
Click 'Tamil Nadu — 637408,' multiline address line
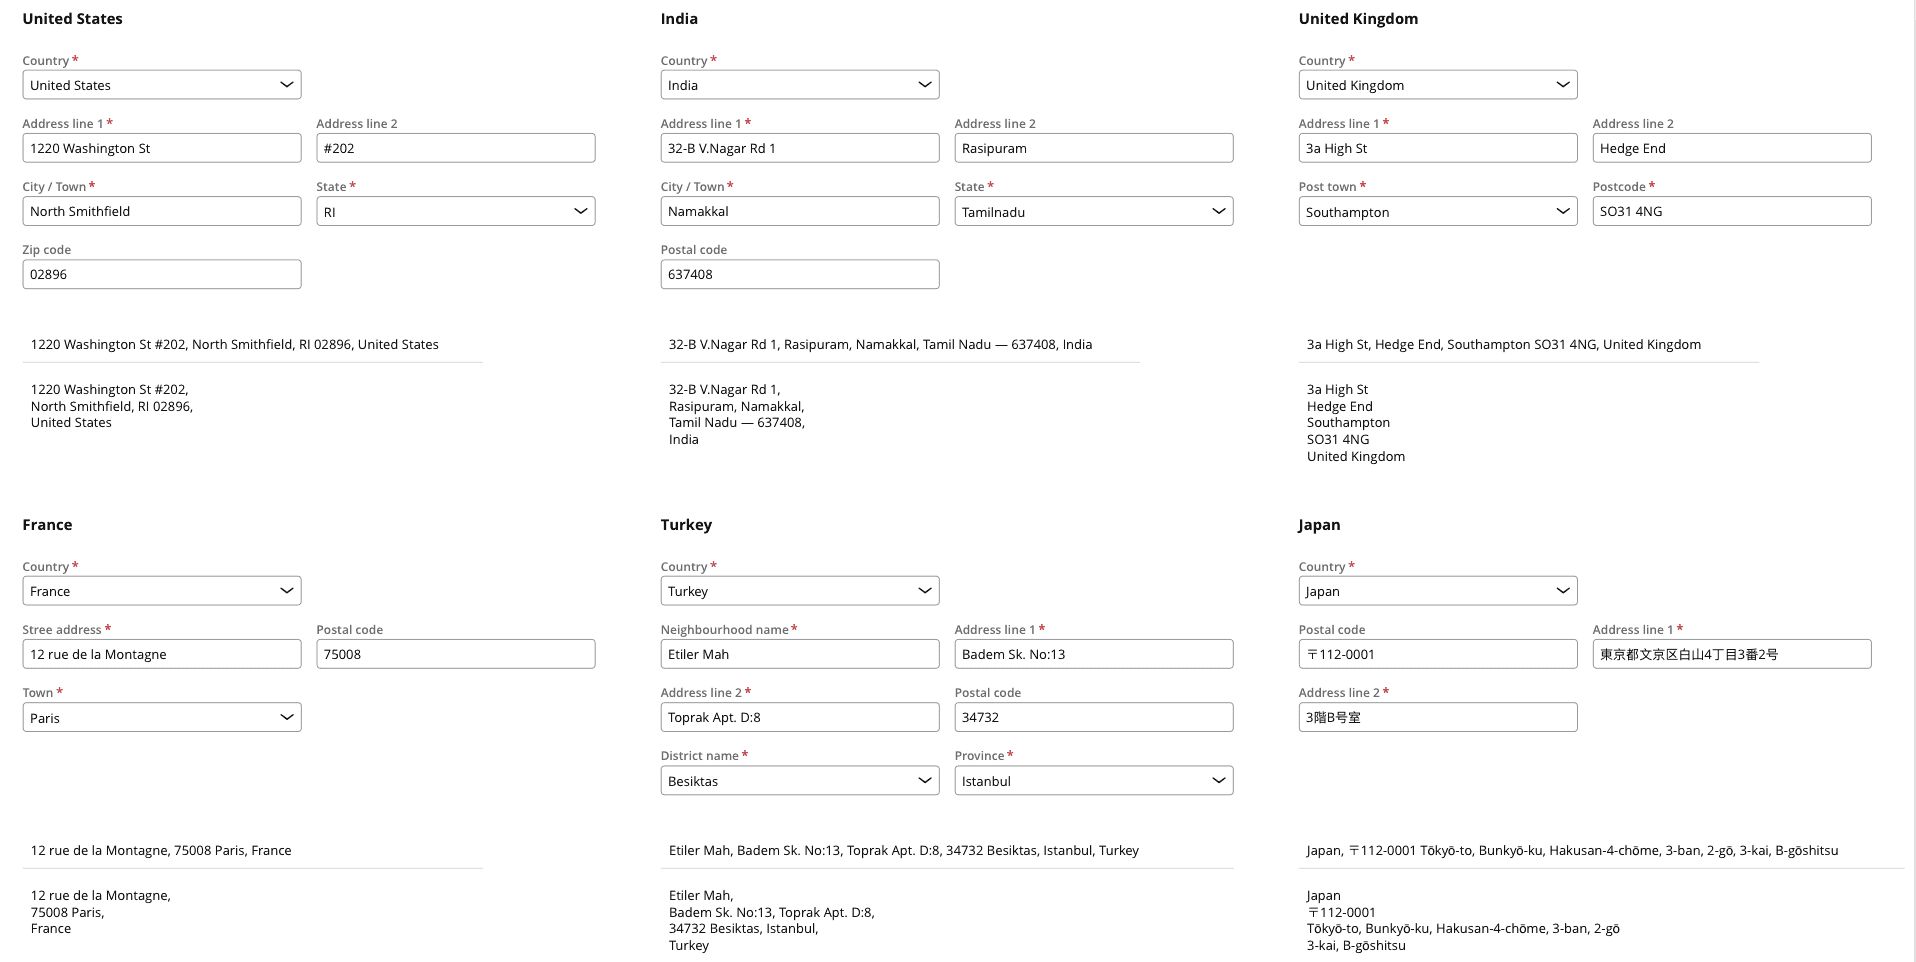(x=737, y=423)
